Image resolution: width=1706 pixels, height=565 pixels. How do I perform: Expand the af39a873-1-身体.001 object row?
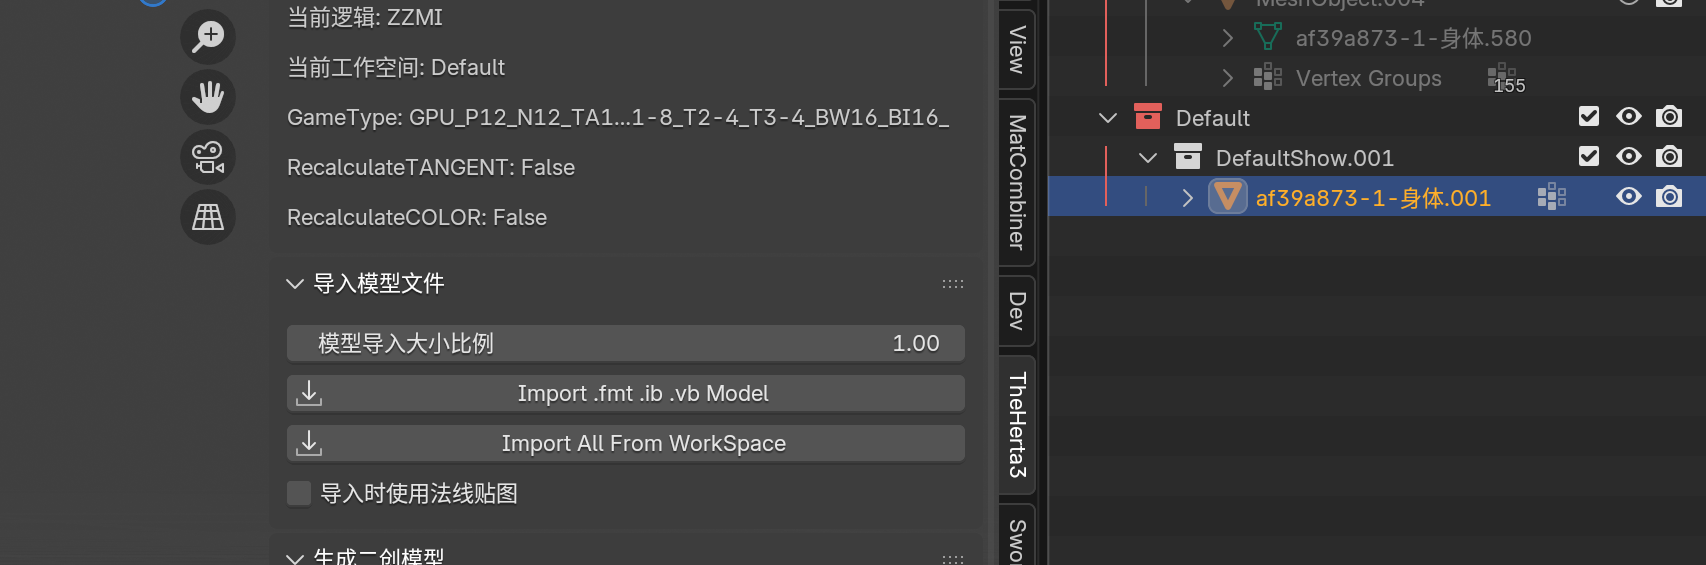tap(1188, 198)
